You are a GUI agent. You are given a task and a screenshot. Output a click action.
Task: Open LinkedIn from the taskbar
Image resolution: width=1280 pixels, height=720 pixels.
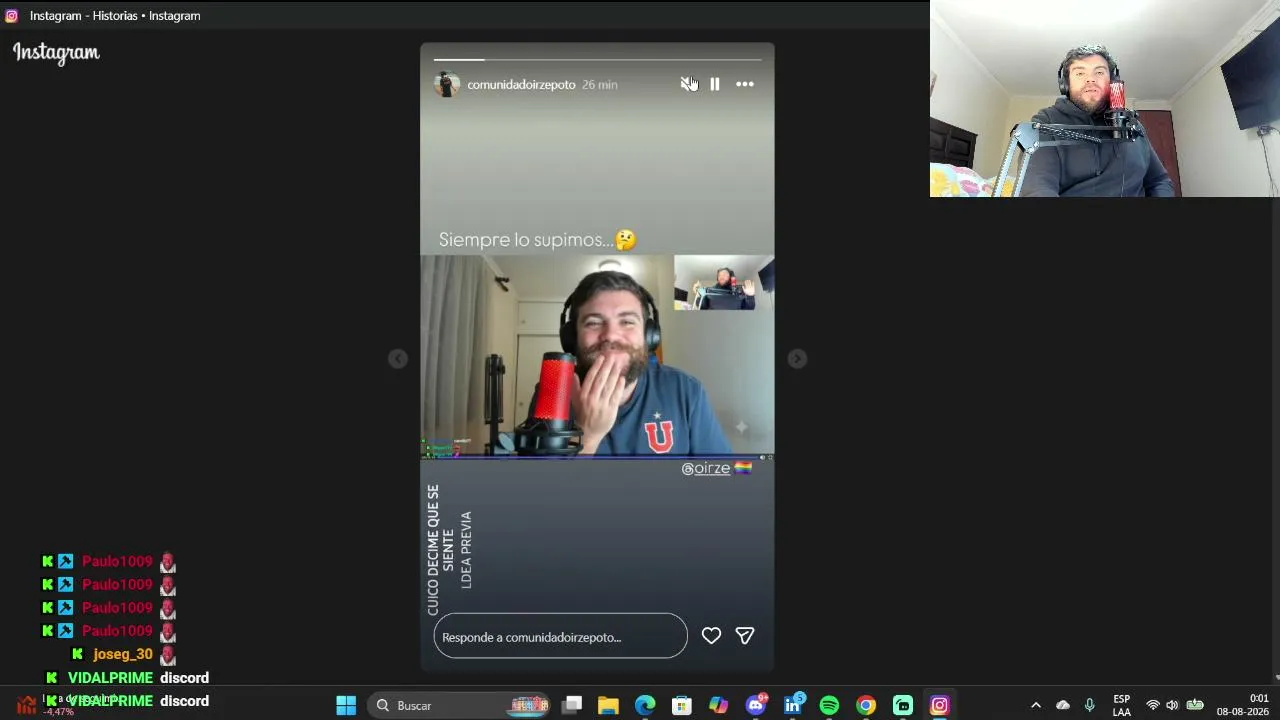click(792, 706)
